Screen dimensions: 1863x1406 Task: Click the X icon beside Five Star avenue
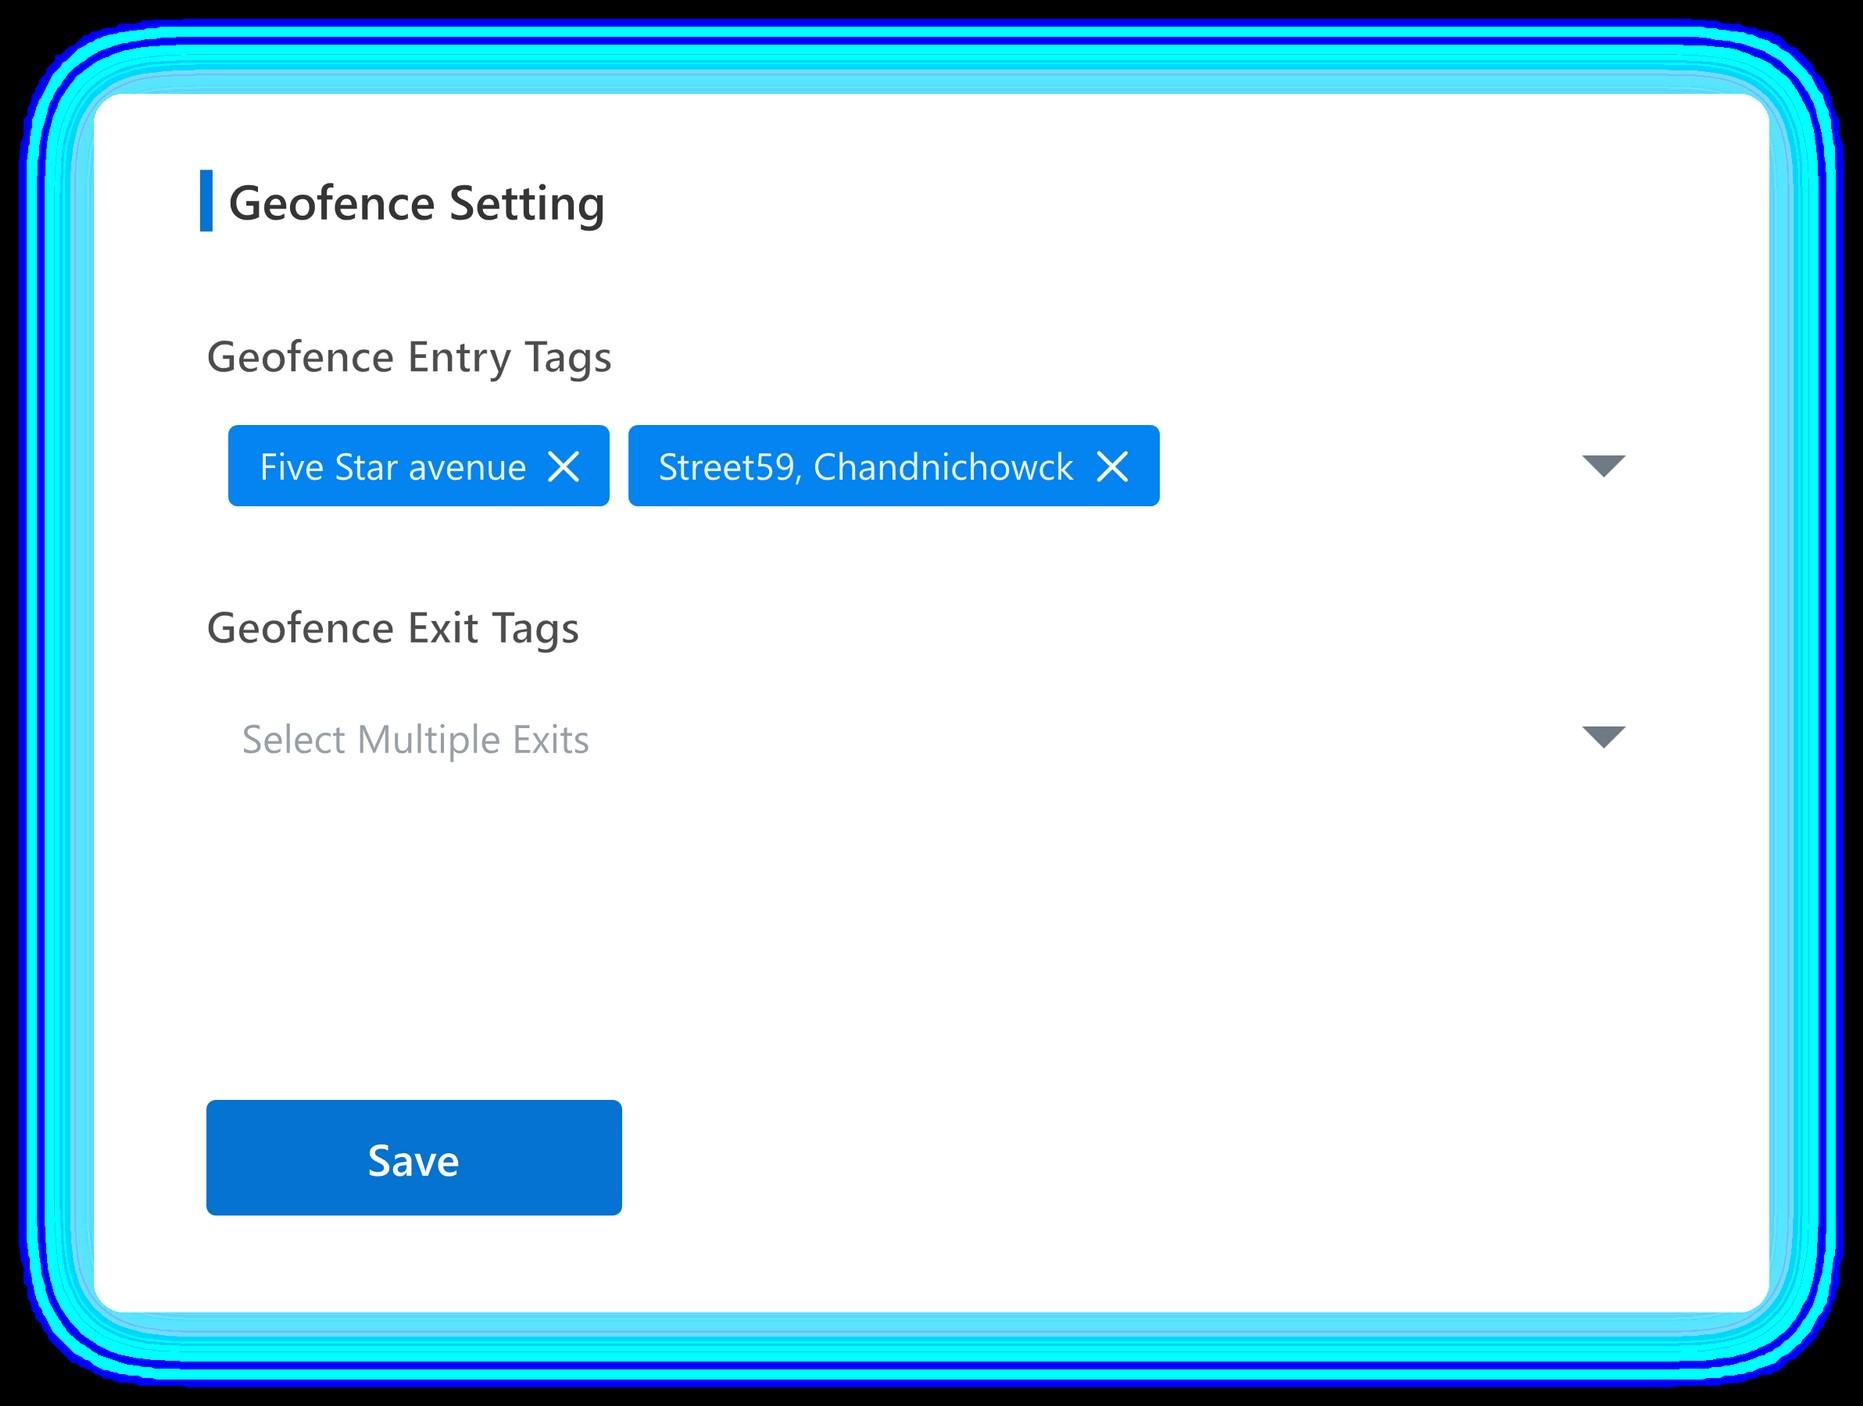[564, 466]
